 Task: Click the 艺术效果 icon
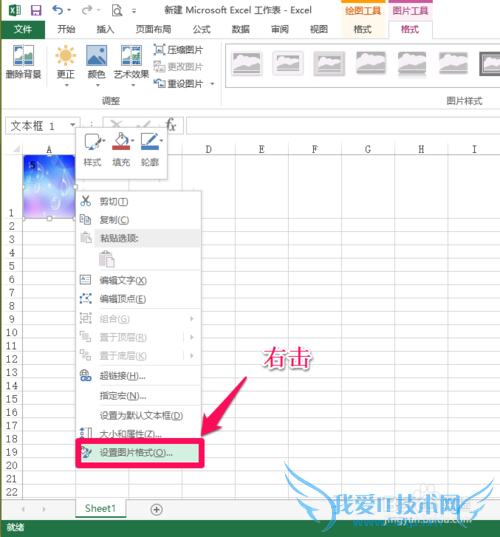(x=132, y=55)
